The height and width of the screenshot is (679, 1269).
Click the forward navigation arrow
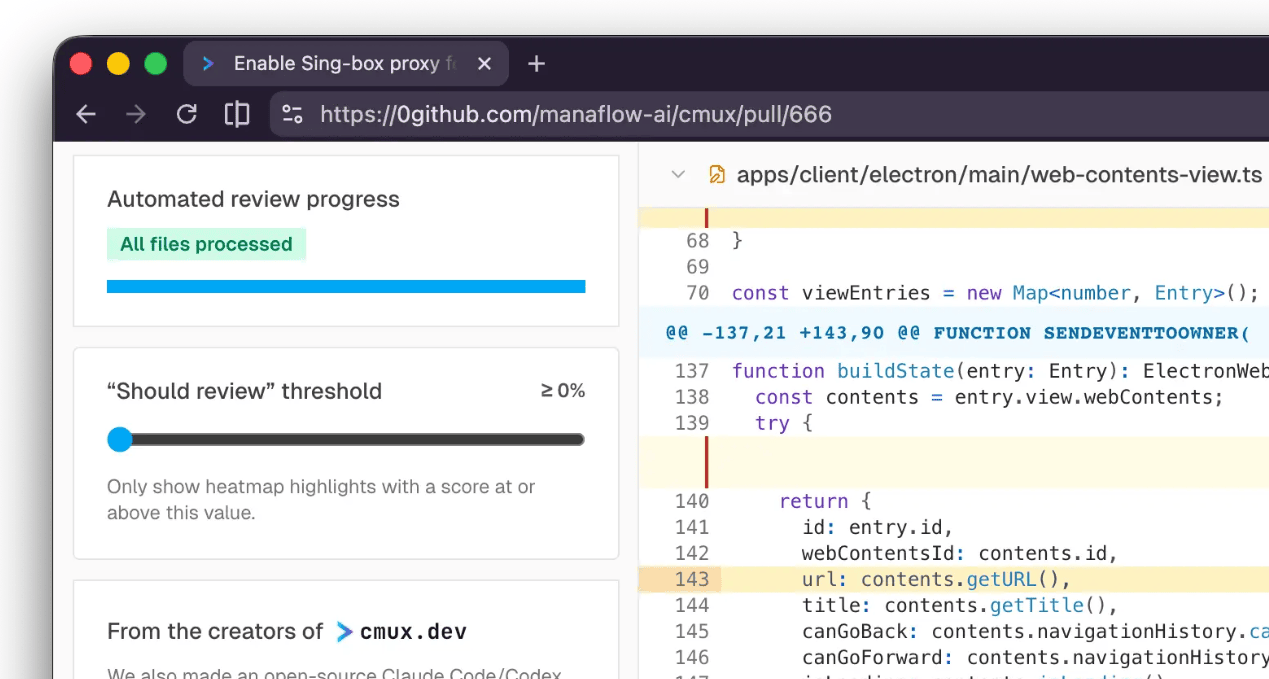pyautogui.click(x=136, y=114)
